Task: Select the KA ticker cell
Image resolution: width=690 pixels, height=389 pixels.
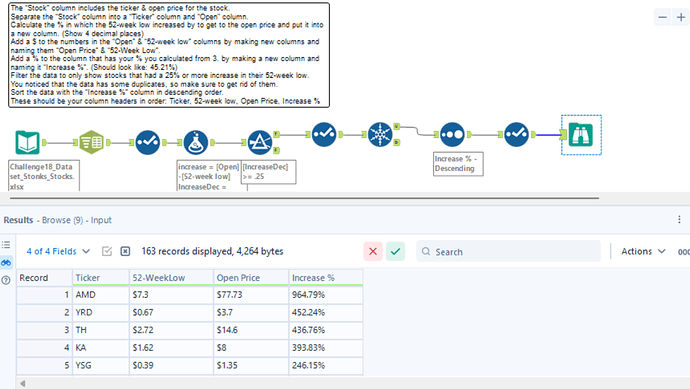Action: coord(101,348)
